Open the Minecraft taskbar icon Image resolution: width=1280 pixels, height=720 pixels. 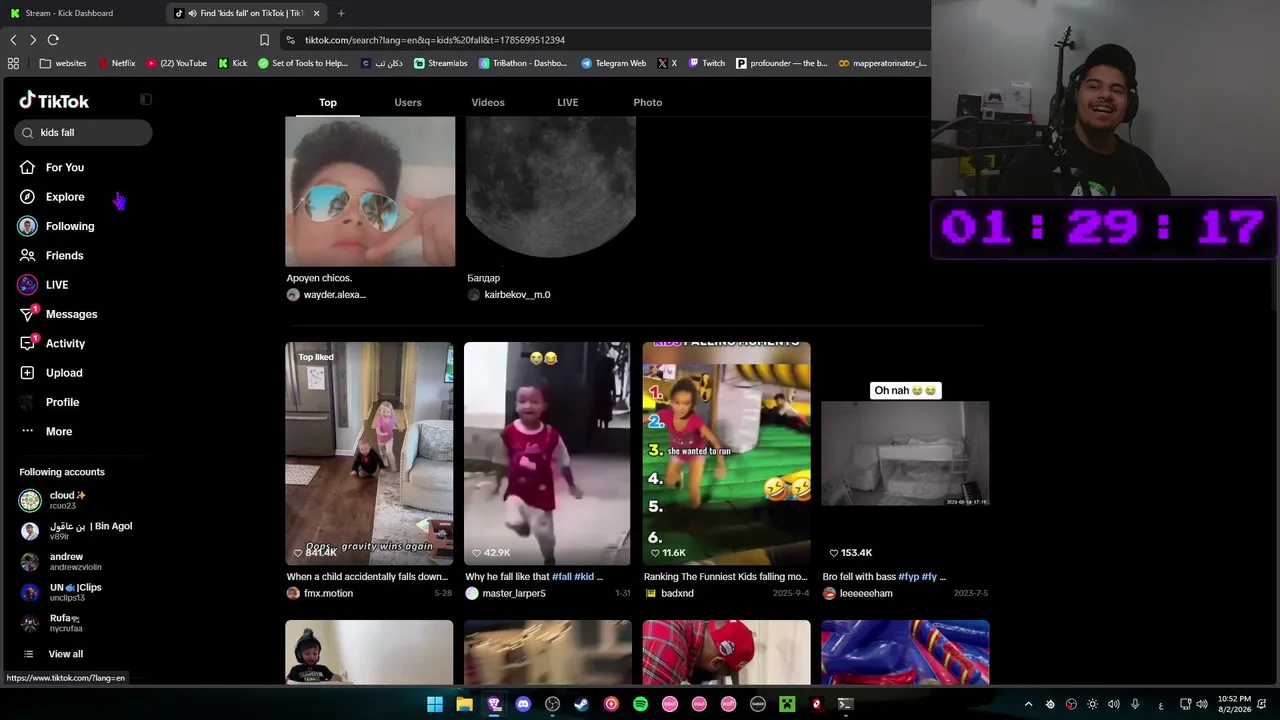point(787,704)
